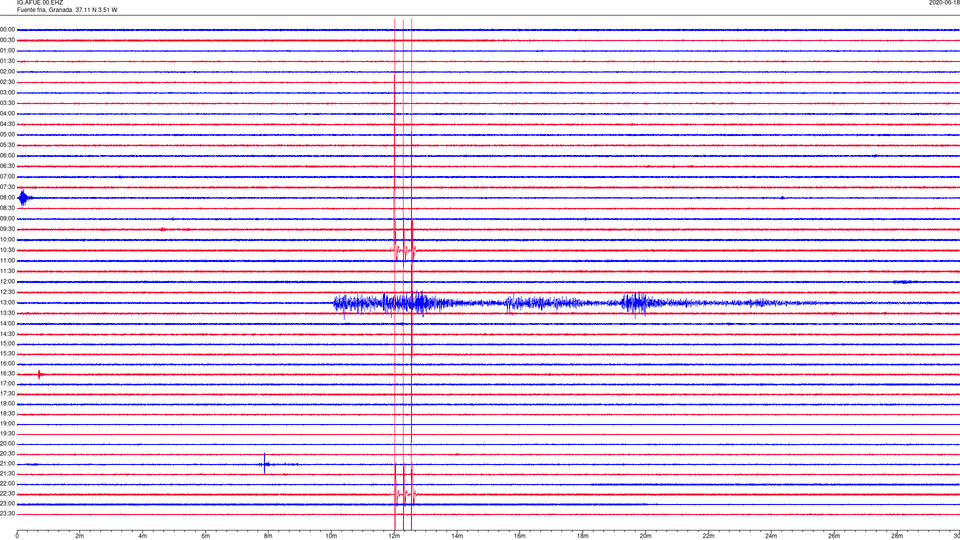This screenshot has width=960, height=540.
Task: Select the 14:30 trace time label
Action: [x=7, y=334]
